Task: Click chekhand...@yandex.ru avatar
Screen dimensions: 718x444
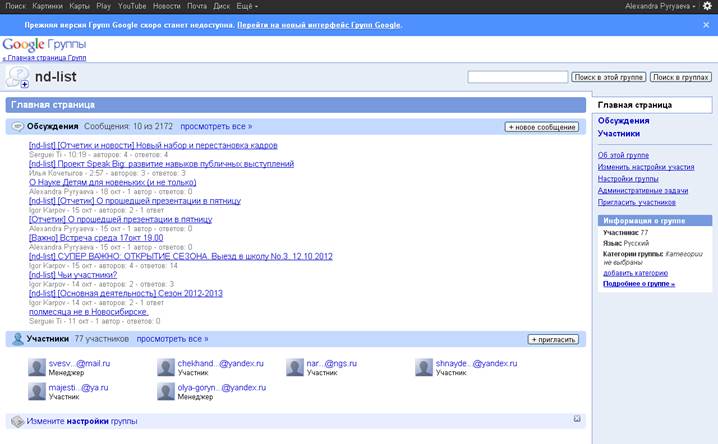Action: pos(166,368)
